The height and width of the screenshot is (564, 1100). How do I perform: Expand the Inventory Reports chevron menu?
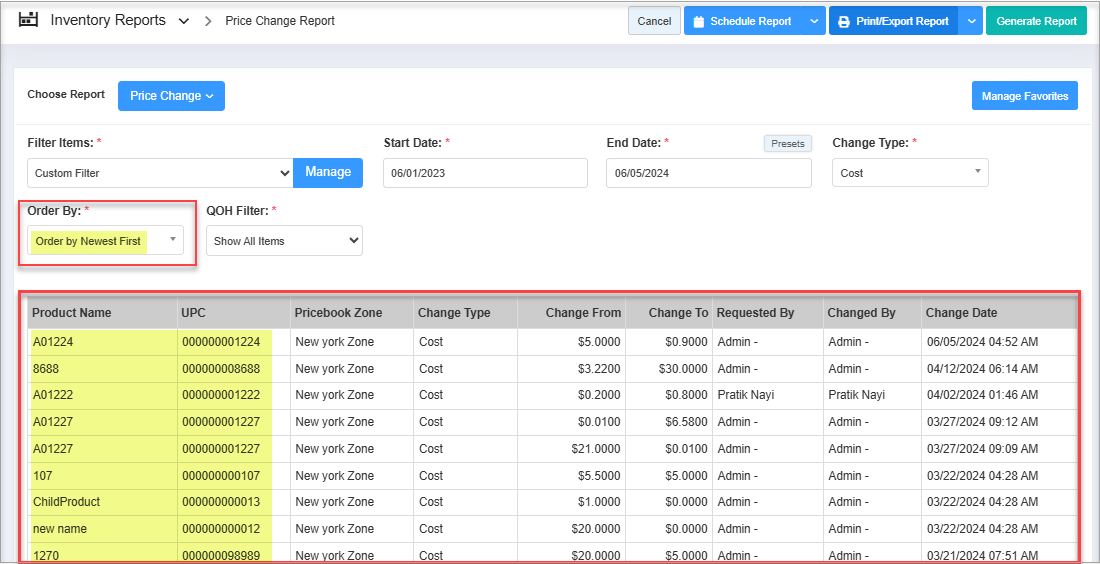[184, 21]
